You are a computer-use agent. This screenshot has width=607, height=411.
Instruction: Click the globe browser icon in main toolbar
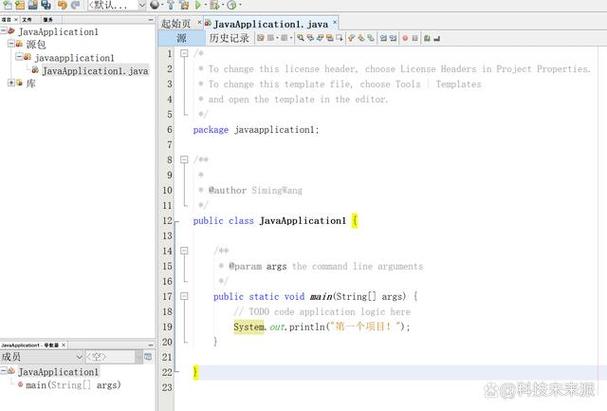click(x=154, y=5)
